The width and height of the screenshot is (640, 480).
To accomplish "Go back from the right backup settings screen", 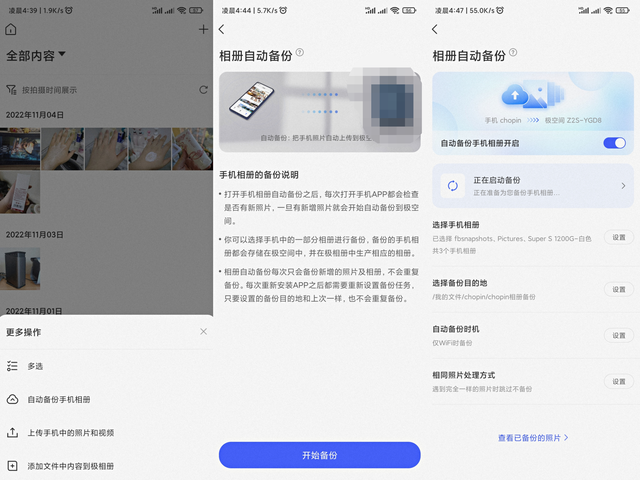I will click(435, 29).
